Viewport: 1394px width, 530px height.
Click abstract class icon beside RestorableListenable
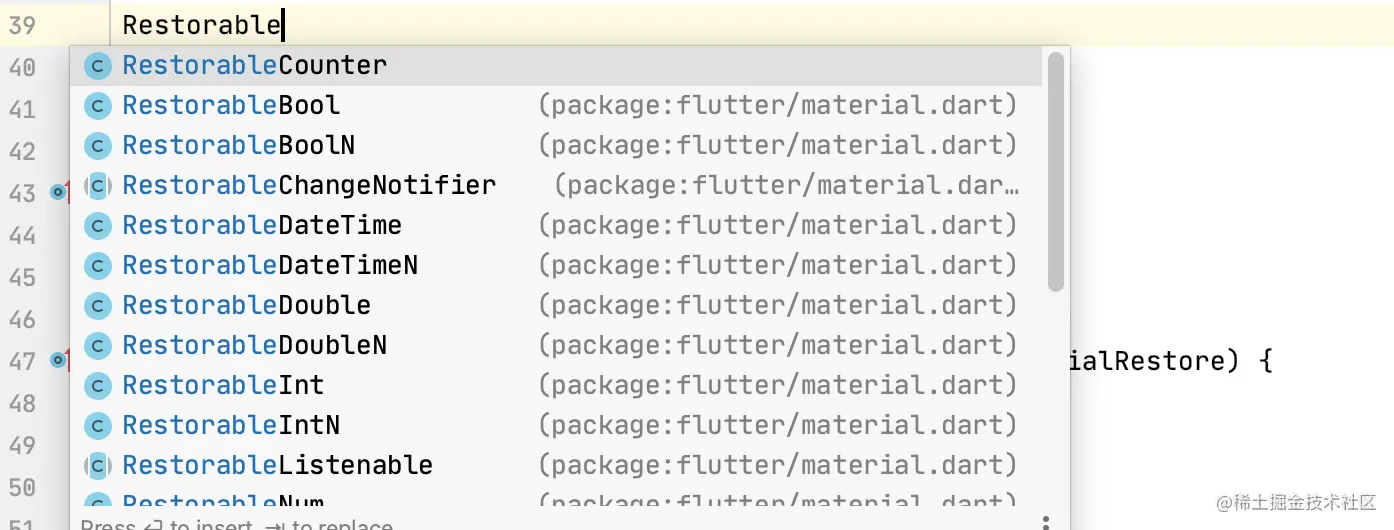97,466
